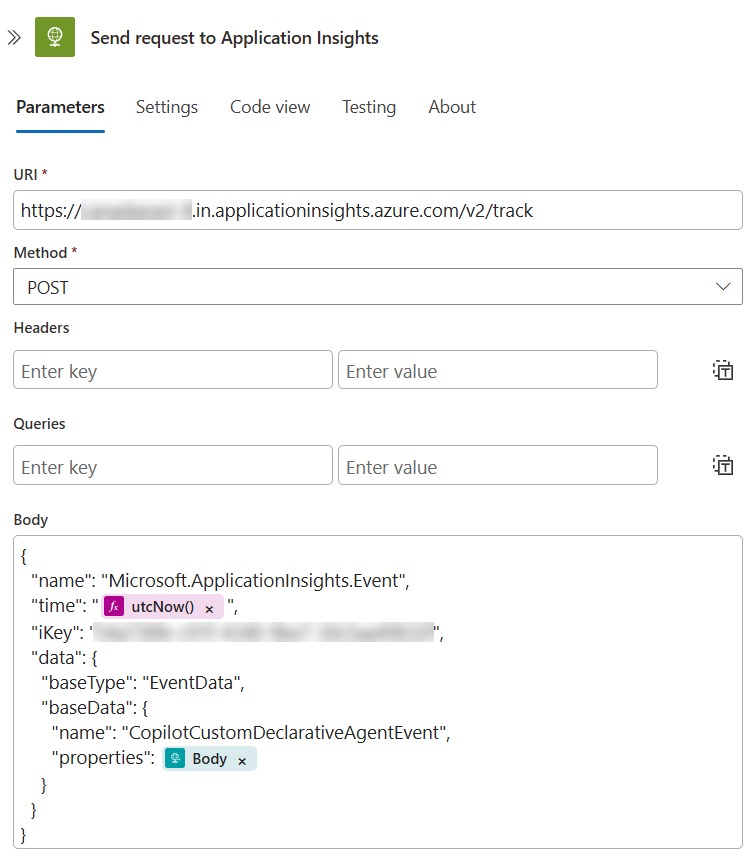Open the Parameters tab

click(60, 107)
